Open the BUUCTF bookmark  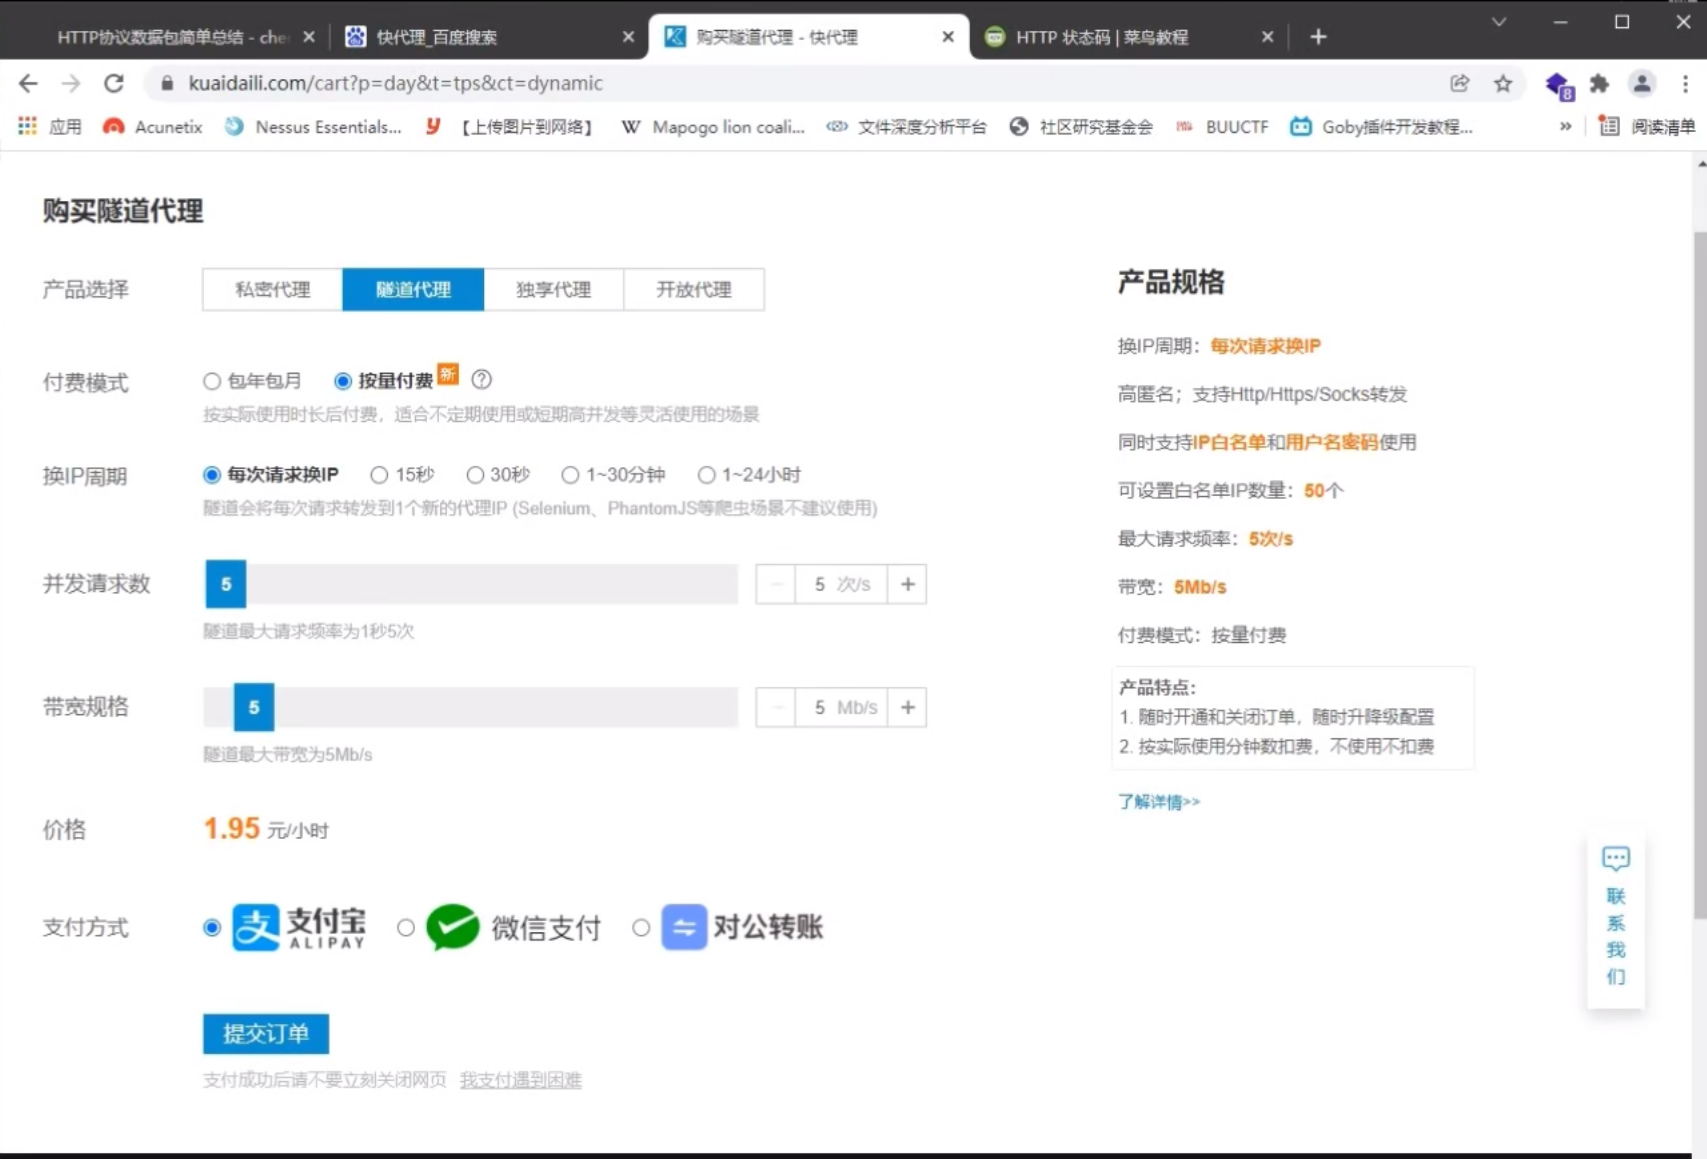(x=1221, y=126)
